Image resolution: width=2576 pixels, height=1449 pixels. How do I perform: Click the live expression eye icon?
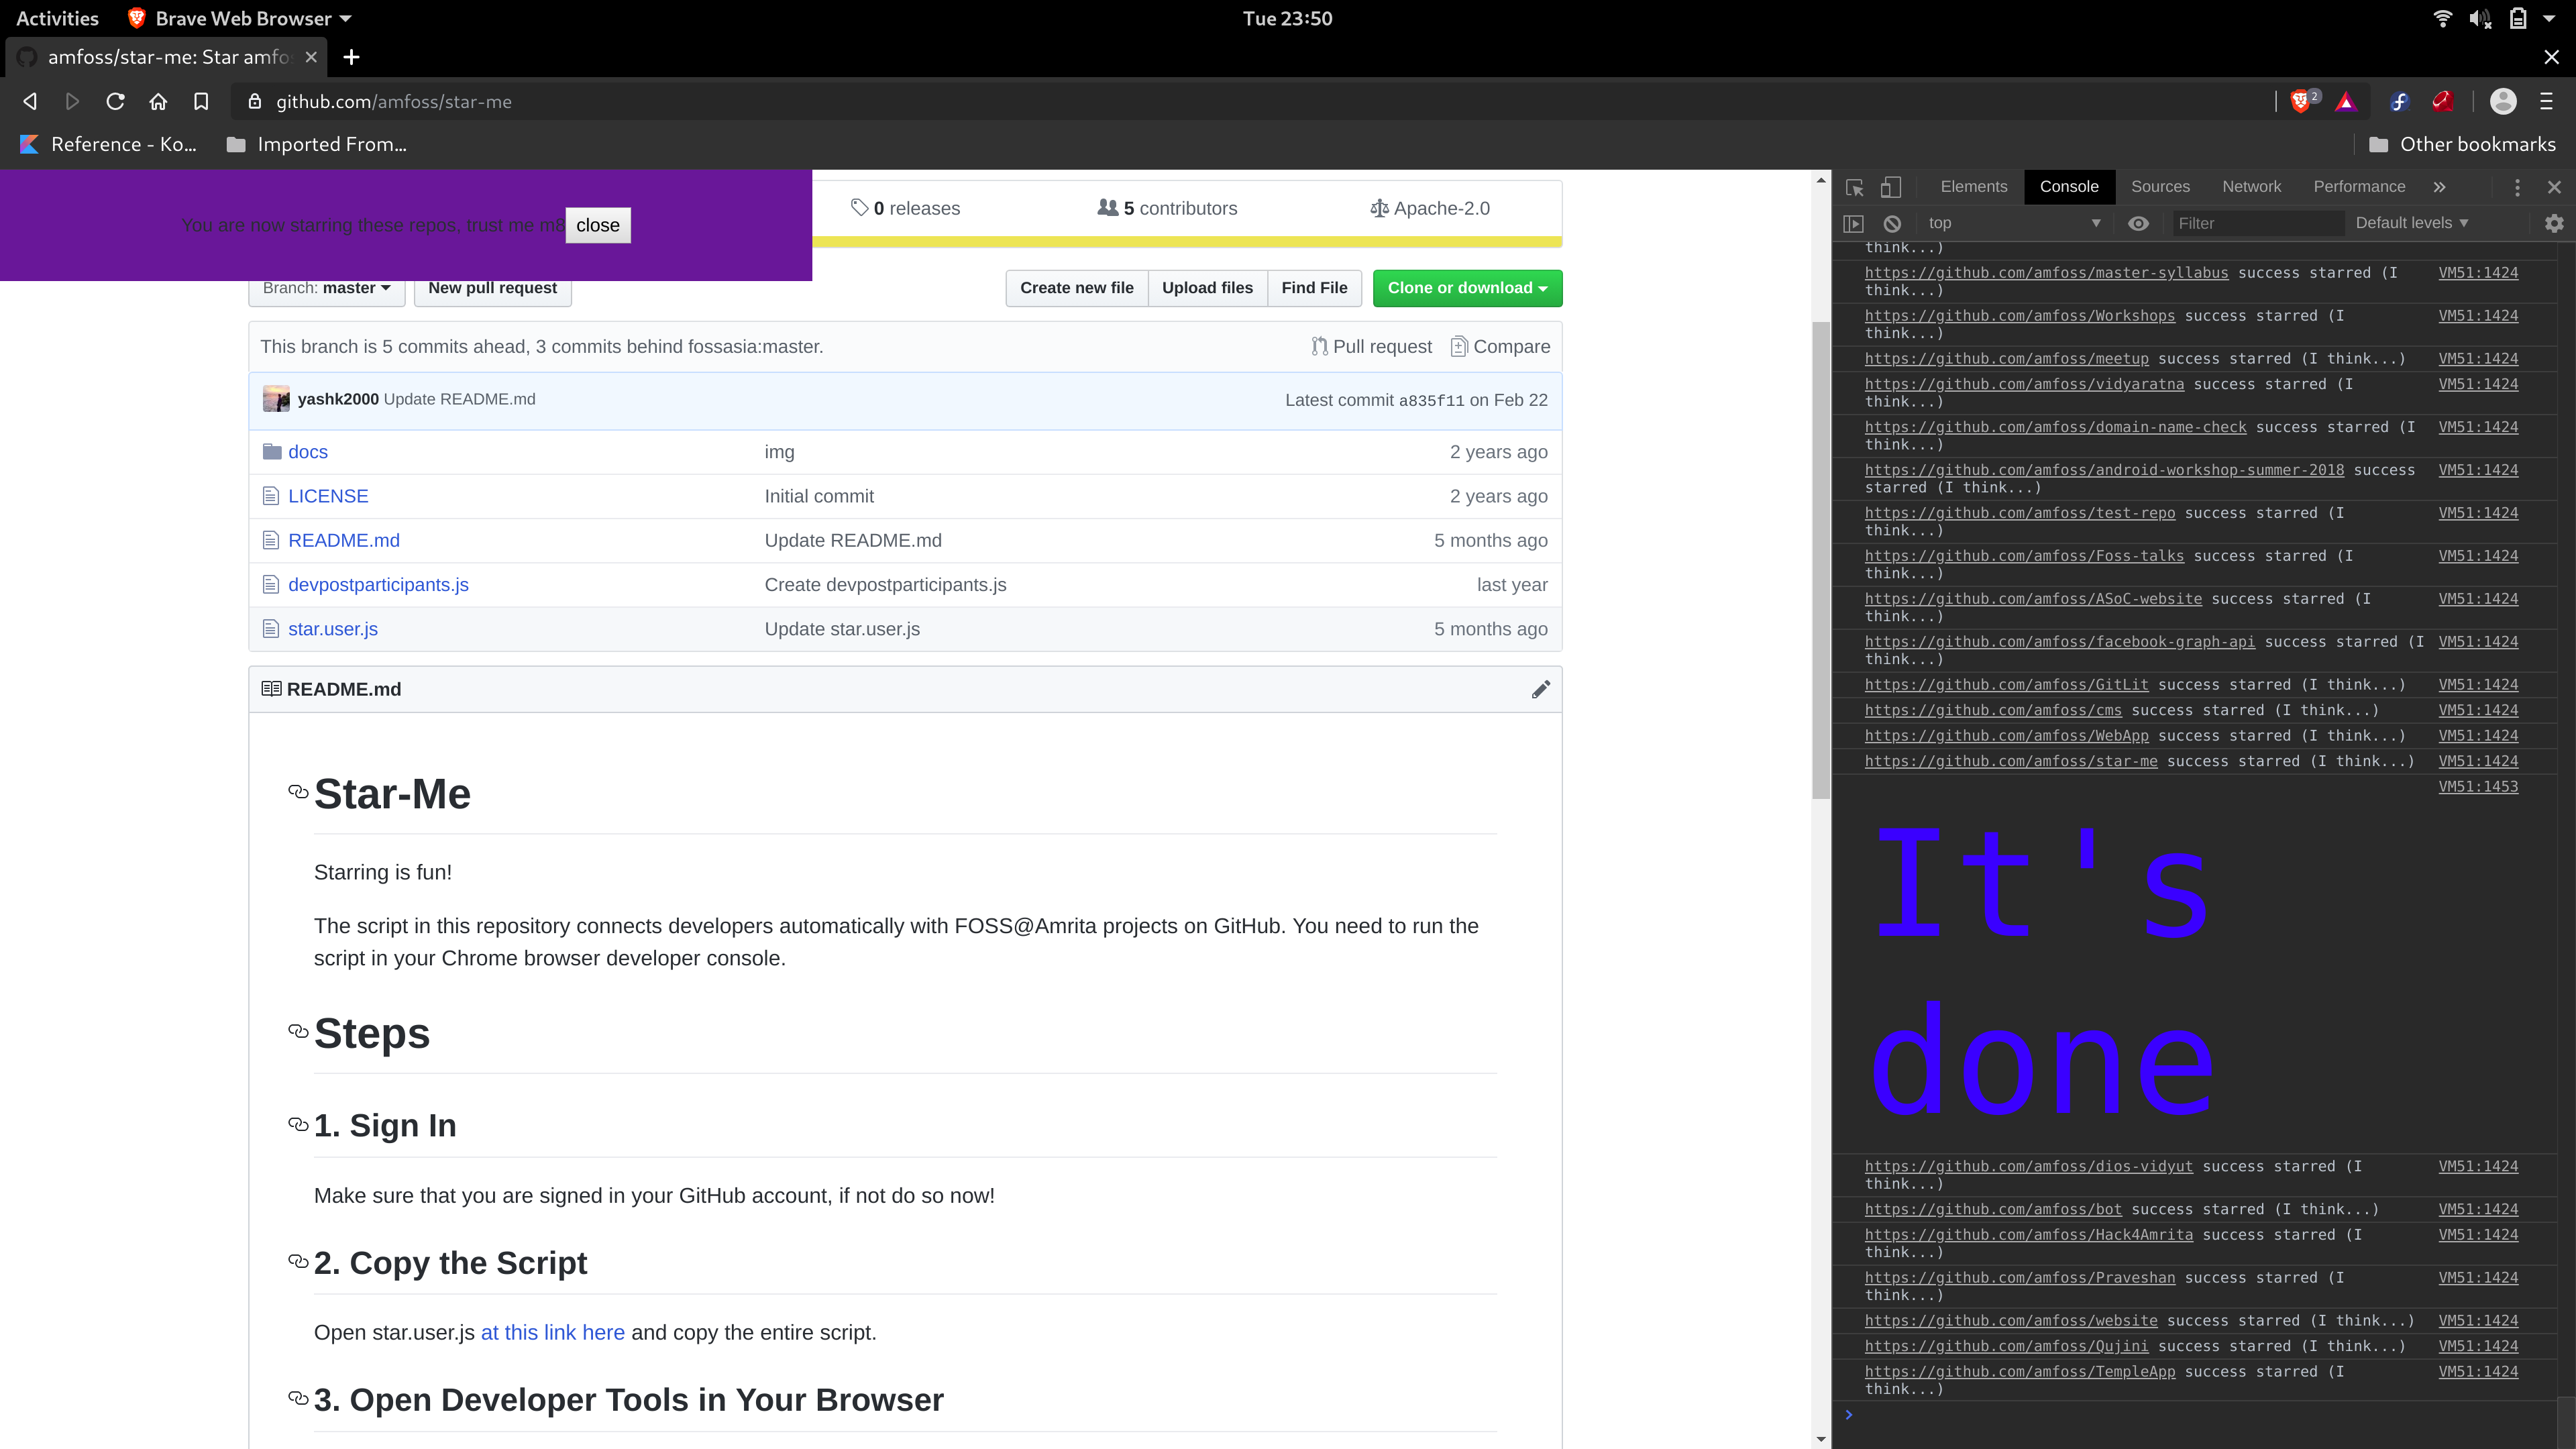tap(2138, 223)
